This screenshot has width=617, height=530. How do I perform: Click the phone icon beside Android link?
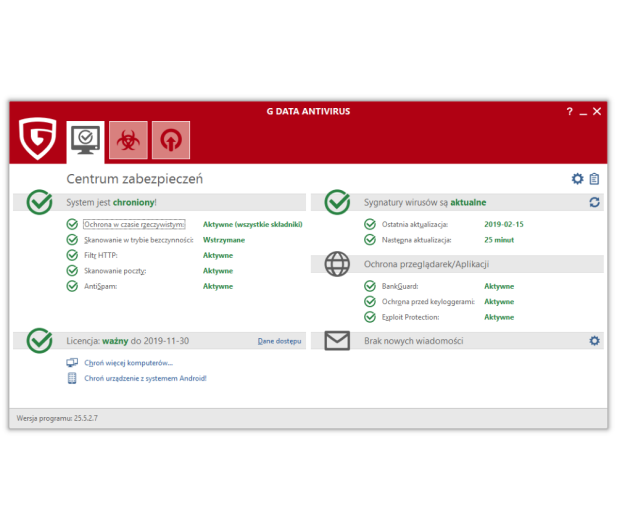point(72,378)
